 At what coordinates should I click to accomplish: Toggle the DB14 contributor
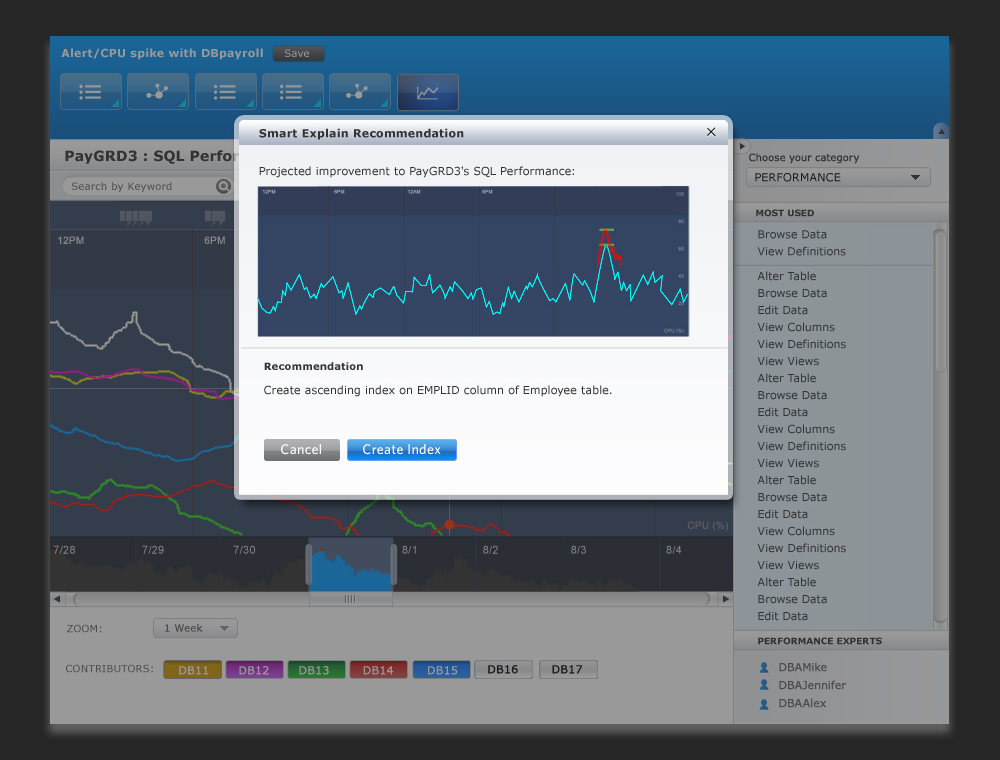pos(378,670)
